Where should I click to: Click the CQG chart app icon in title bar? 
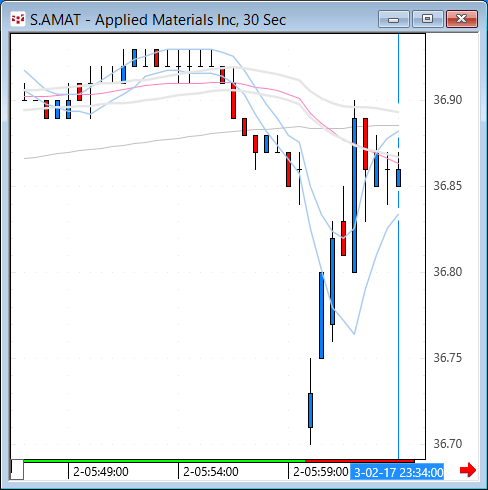(18, 19)
